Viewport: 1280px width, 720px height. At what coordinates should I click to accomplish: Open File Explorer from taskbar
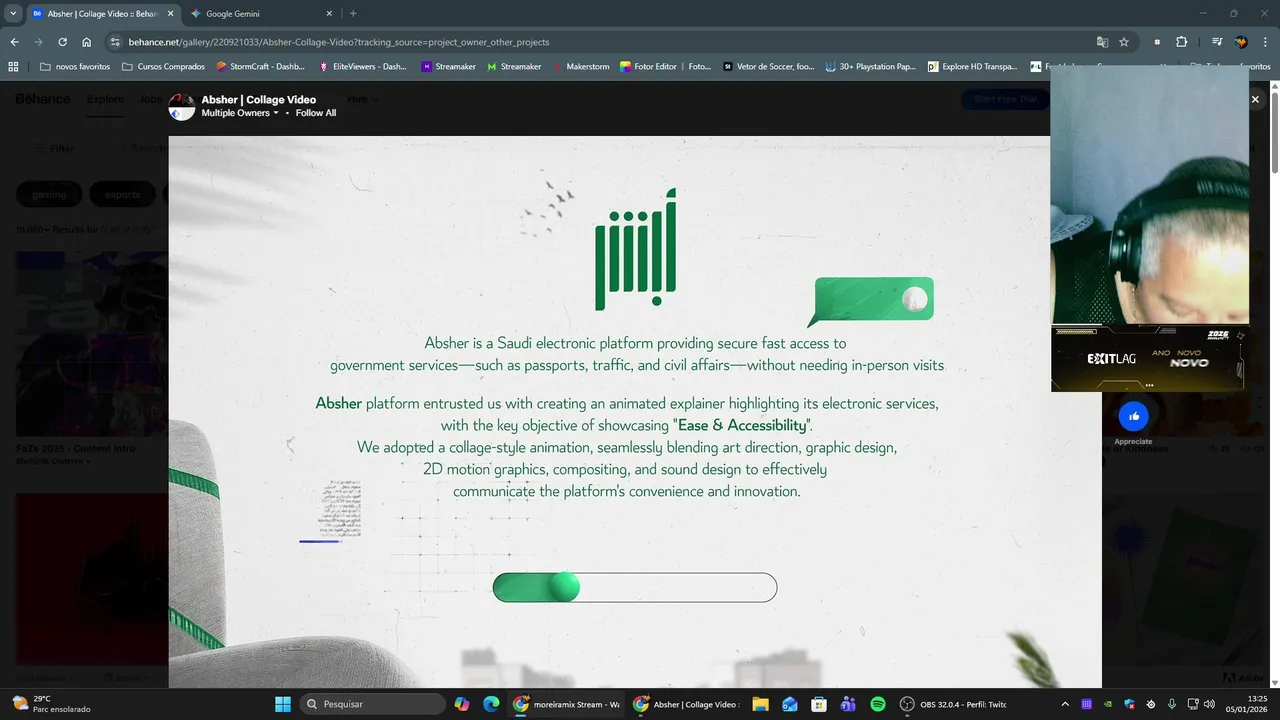pos(760,704)
